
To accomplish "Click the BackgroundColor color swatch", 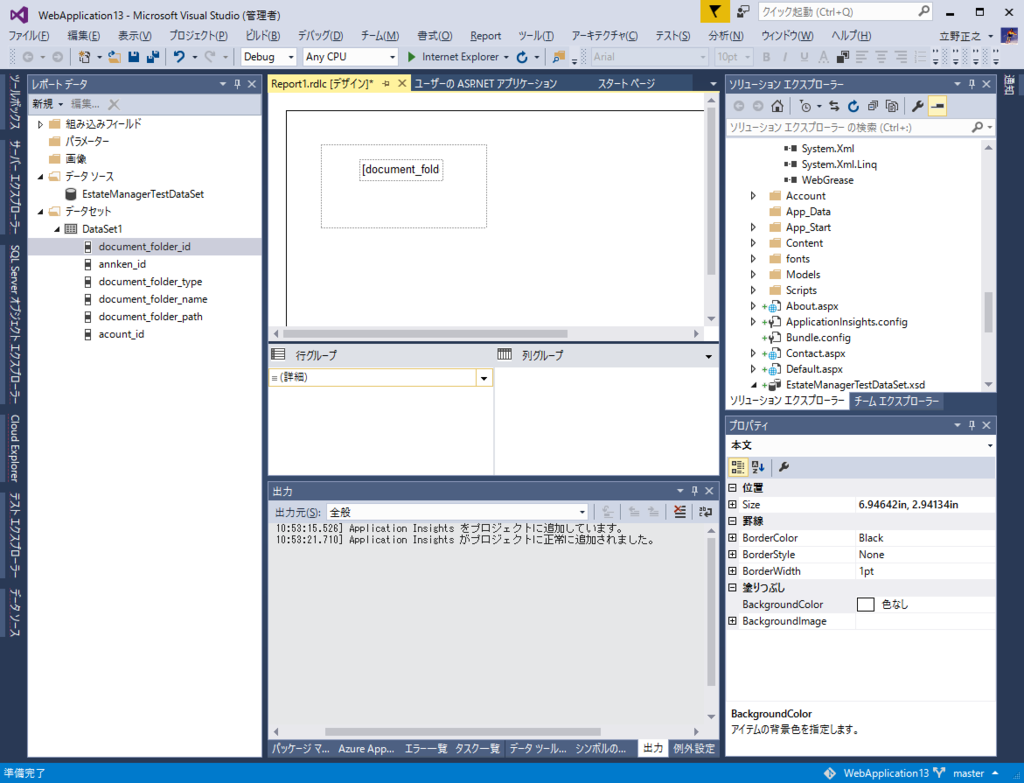I will click(x=865, y=604).
